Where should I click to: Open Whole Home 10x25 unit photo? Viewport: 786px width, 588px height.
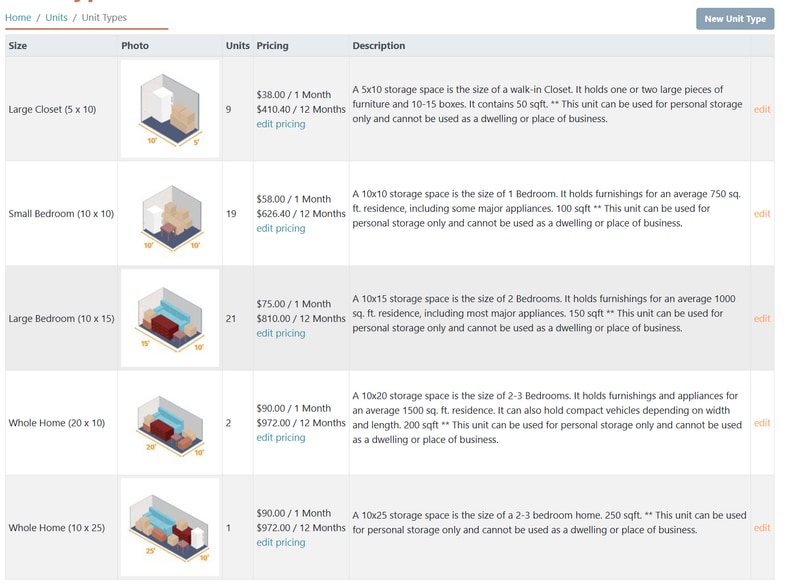click(x=170, y=527)
